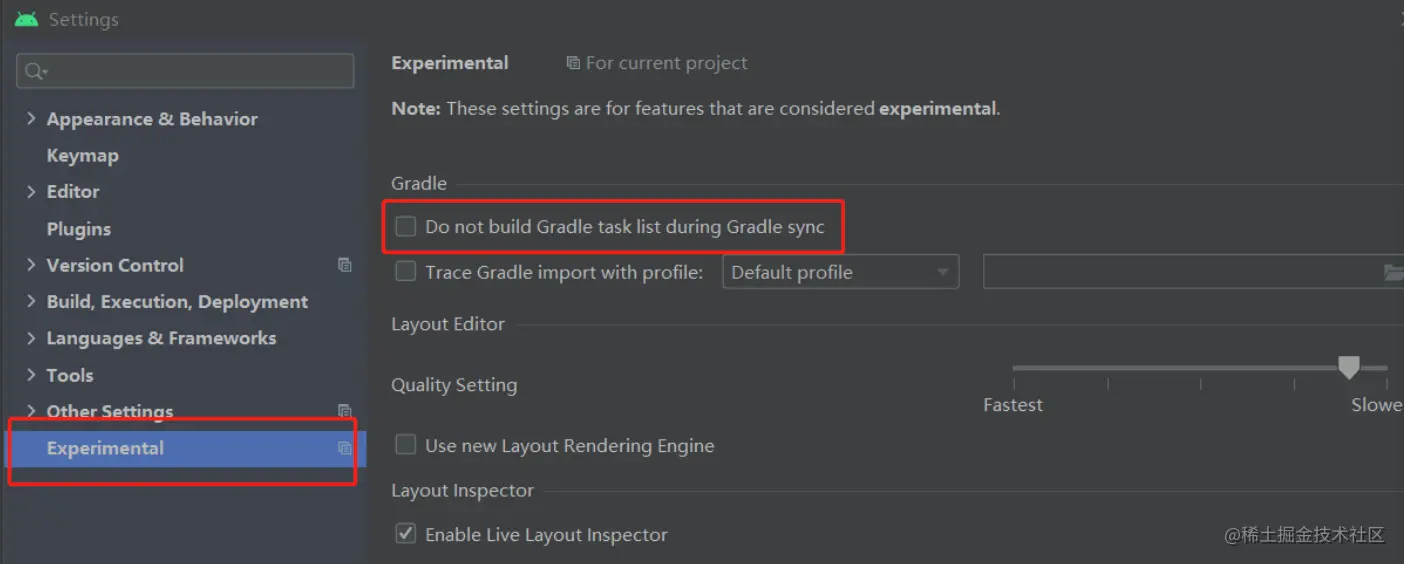This screenshot has height=564, width=1404.
Task: Check Use new Layout Rendering Engine
Action: [x=405, y=445]
